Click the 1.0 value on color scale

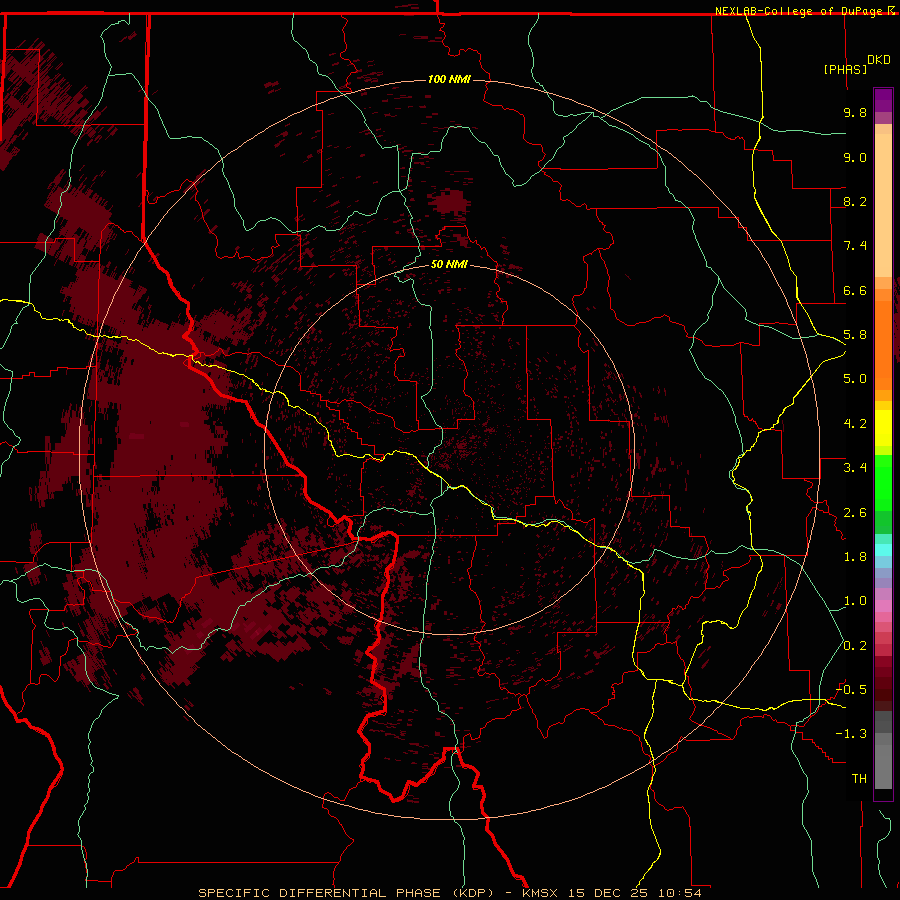(855, 601)
